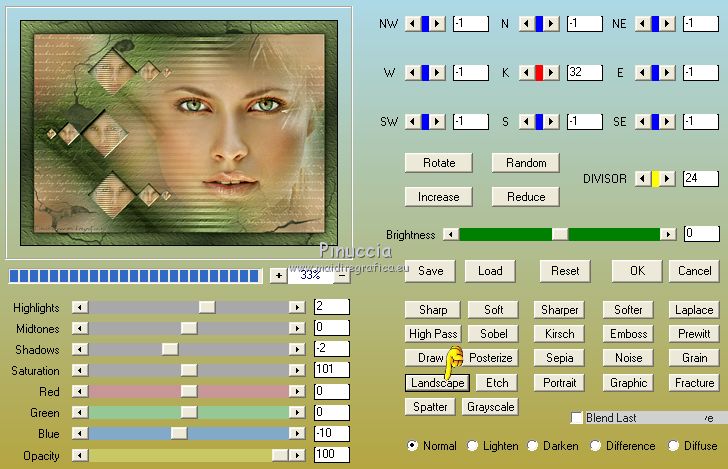Apply the Sharper preset
Viewport: 728px width, 469px height.
559,310
